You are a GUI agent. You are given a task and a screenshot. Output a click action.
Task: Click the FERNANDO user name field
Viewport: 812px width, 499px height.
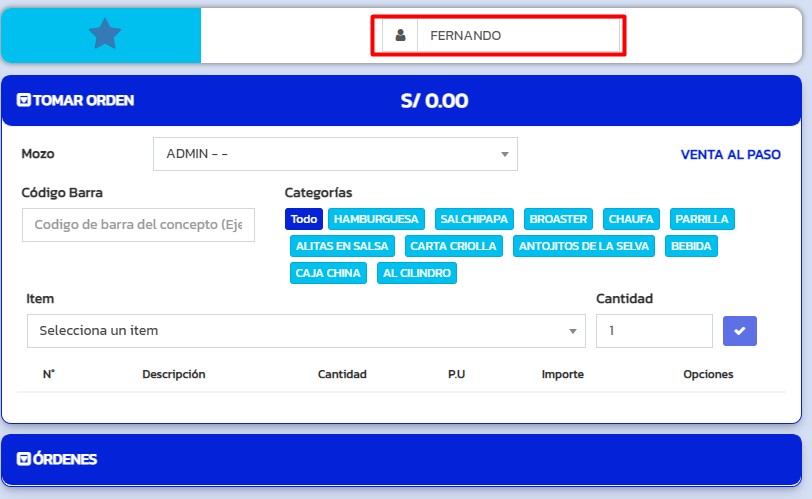coord(518,35)
